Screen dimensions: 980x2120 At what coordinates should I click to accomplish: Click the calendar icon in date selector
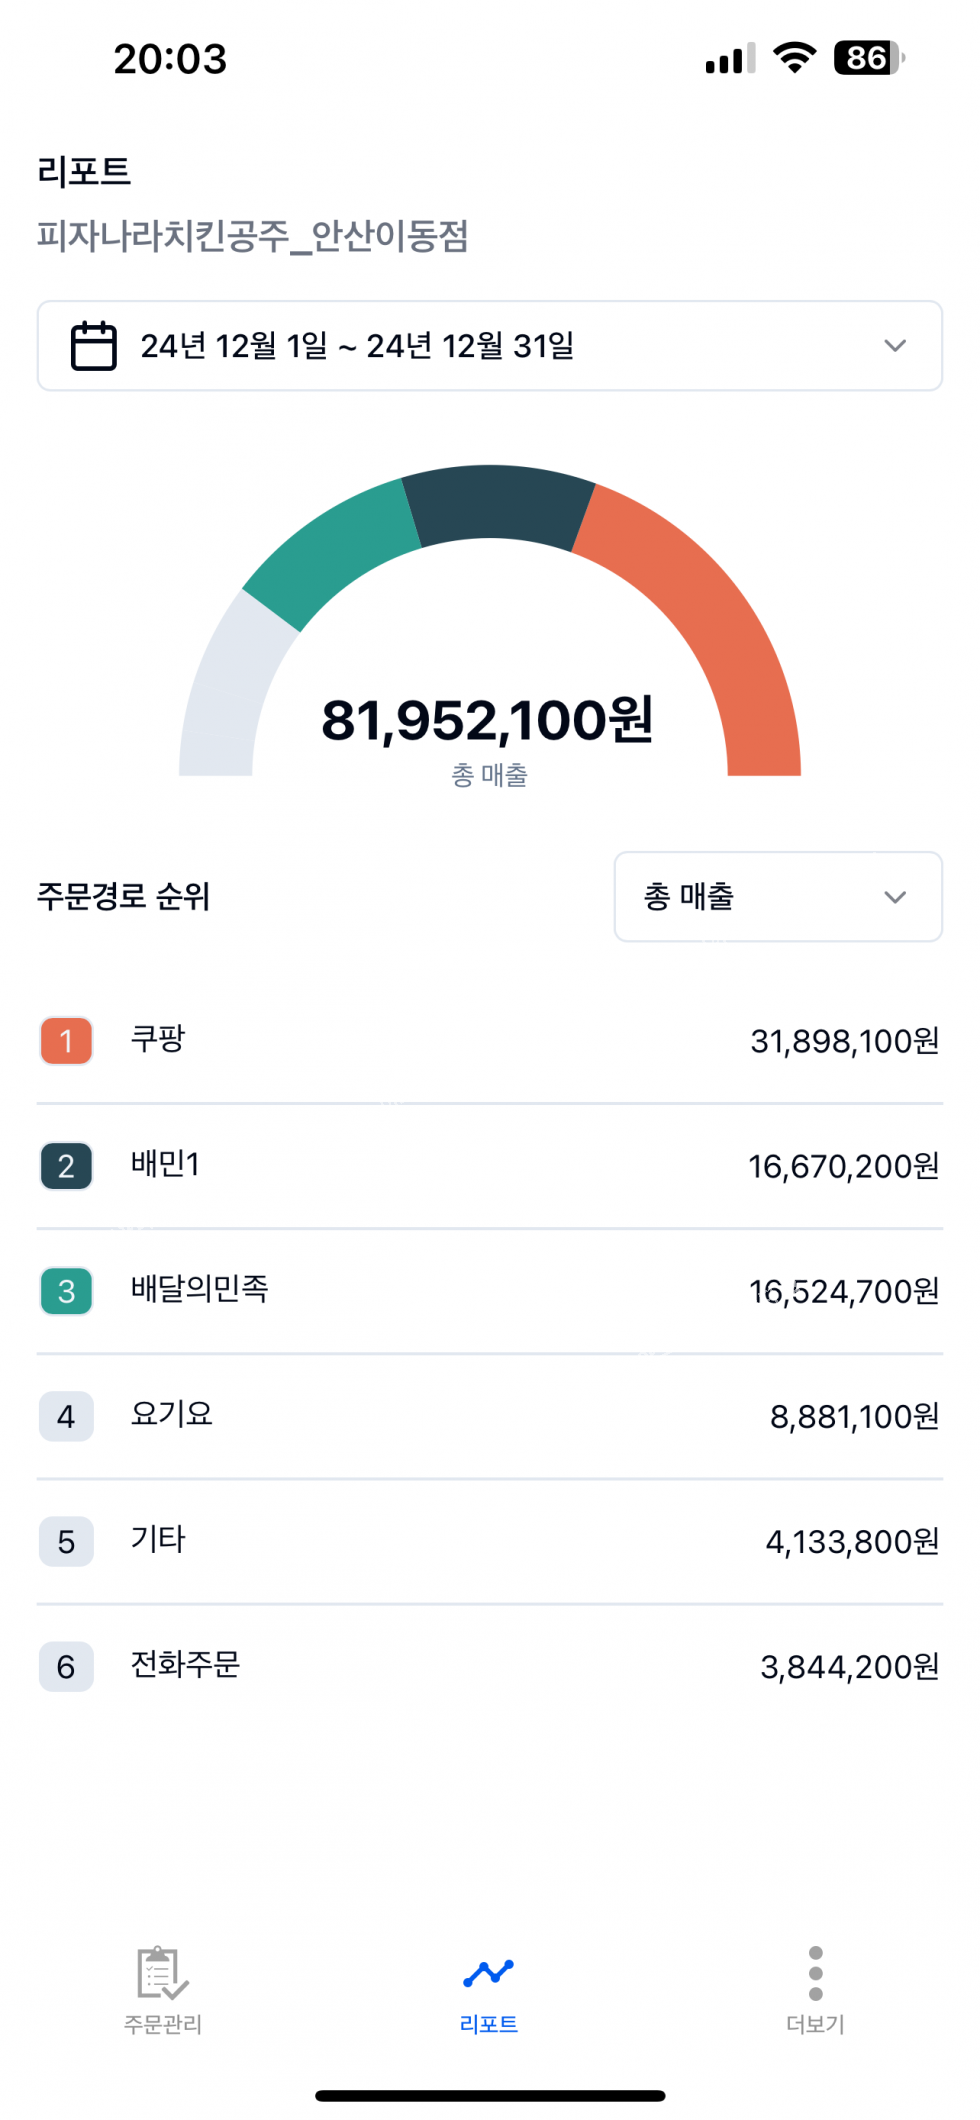[94, 346]
